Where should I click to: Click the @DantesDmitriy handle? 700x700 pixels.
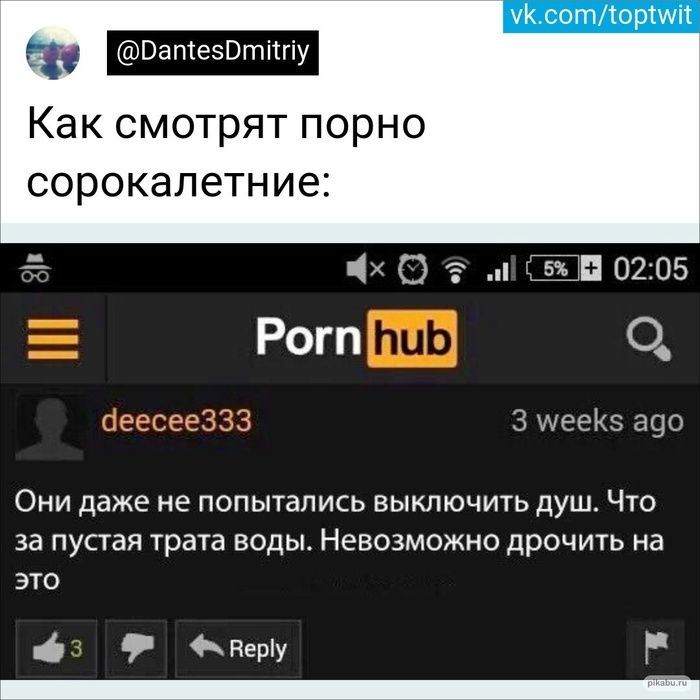[x=212, y=53]
